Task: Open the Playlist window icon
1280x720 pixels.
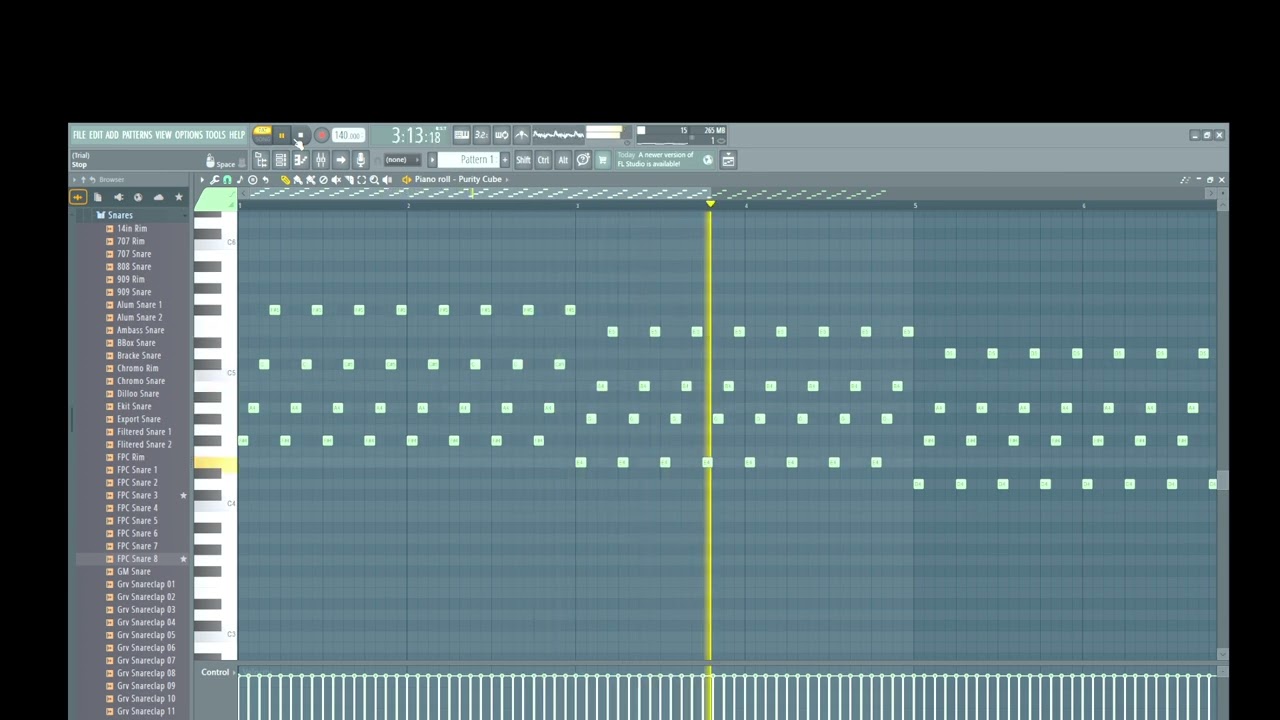Action: click(x=261, y=160)
